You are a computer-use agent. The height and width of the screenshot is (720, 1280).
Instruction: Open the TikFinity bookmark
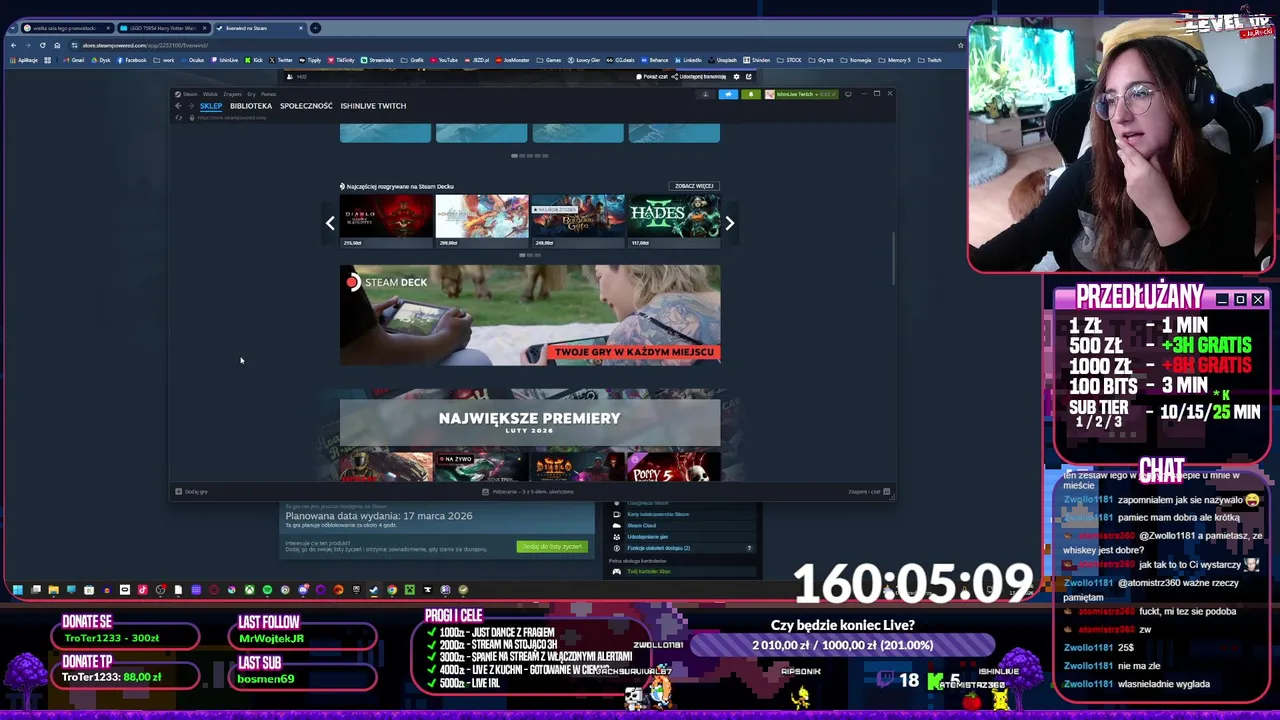[340, 60]
